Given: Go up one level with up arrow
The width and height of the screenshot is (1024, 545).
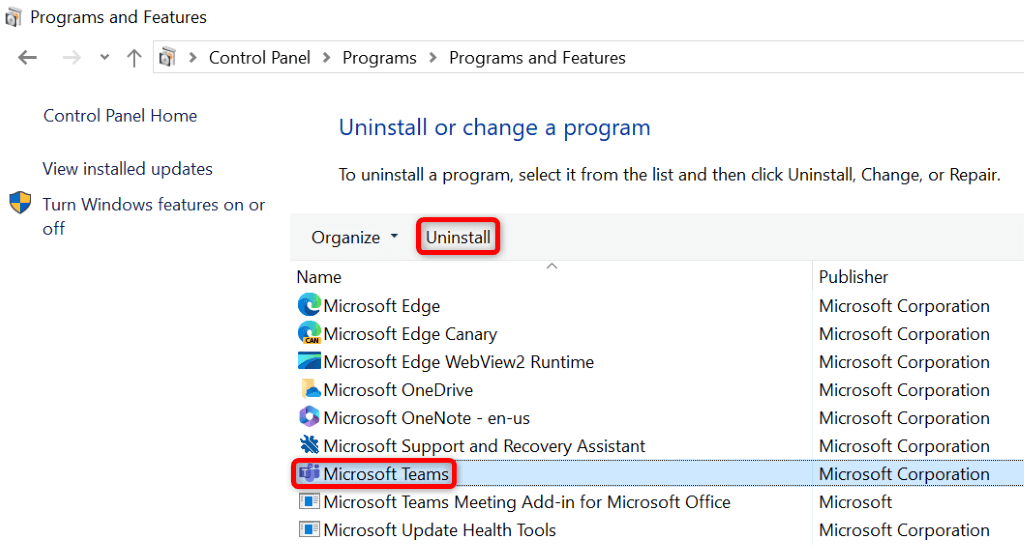Looking at the screenshot, I should [134, 58].
